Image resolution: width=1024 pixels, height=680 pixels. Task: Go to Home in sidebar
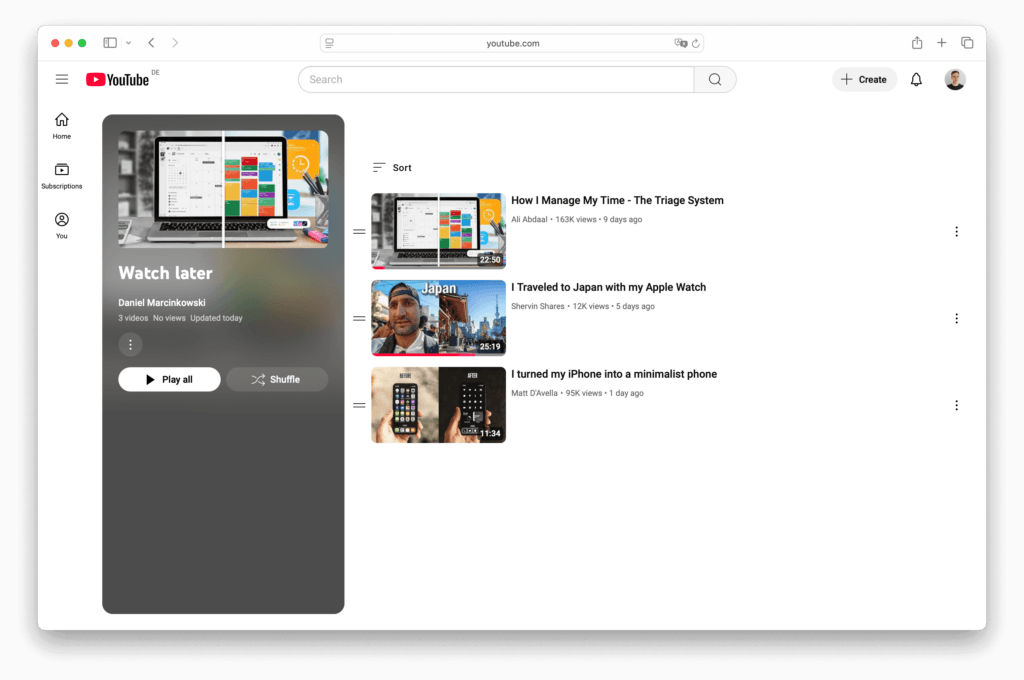pos(61,126)
